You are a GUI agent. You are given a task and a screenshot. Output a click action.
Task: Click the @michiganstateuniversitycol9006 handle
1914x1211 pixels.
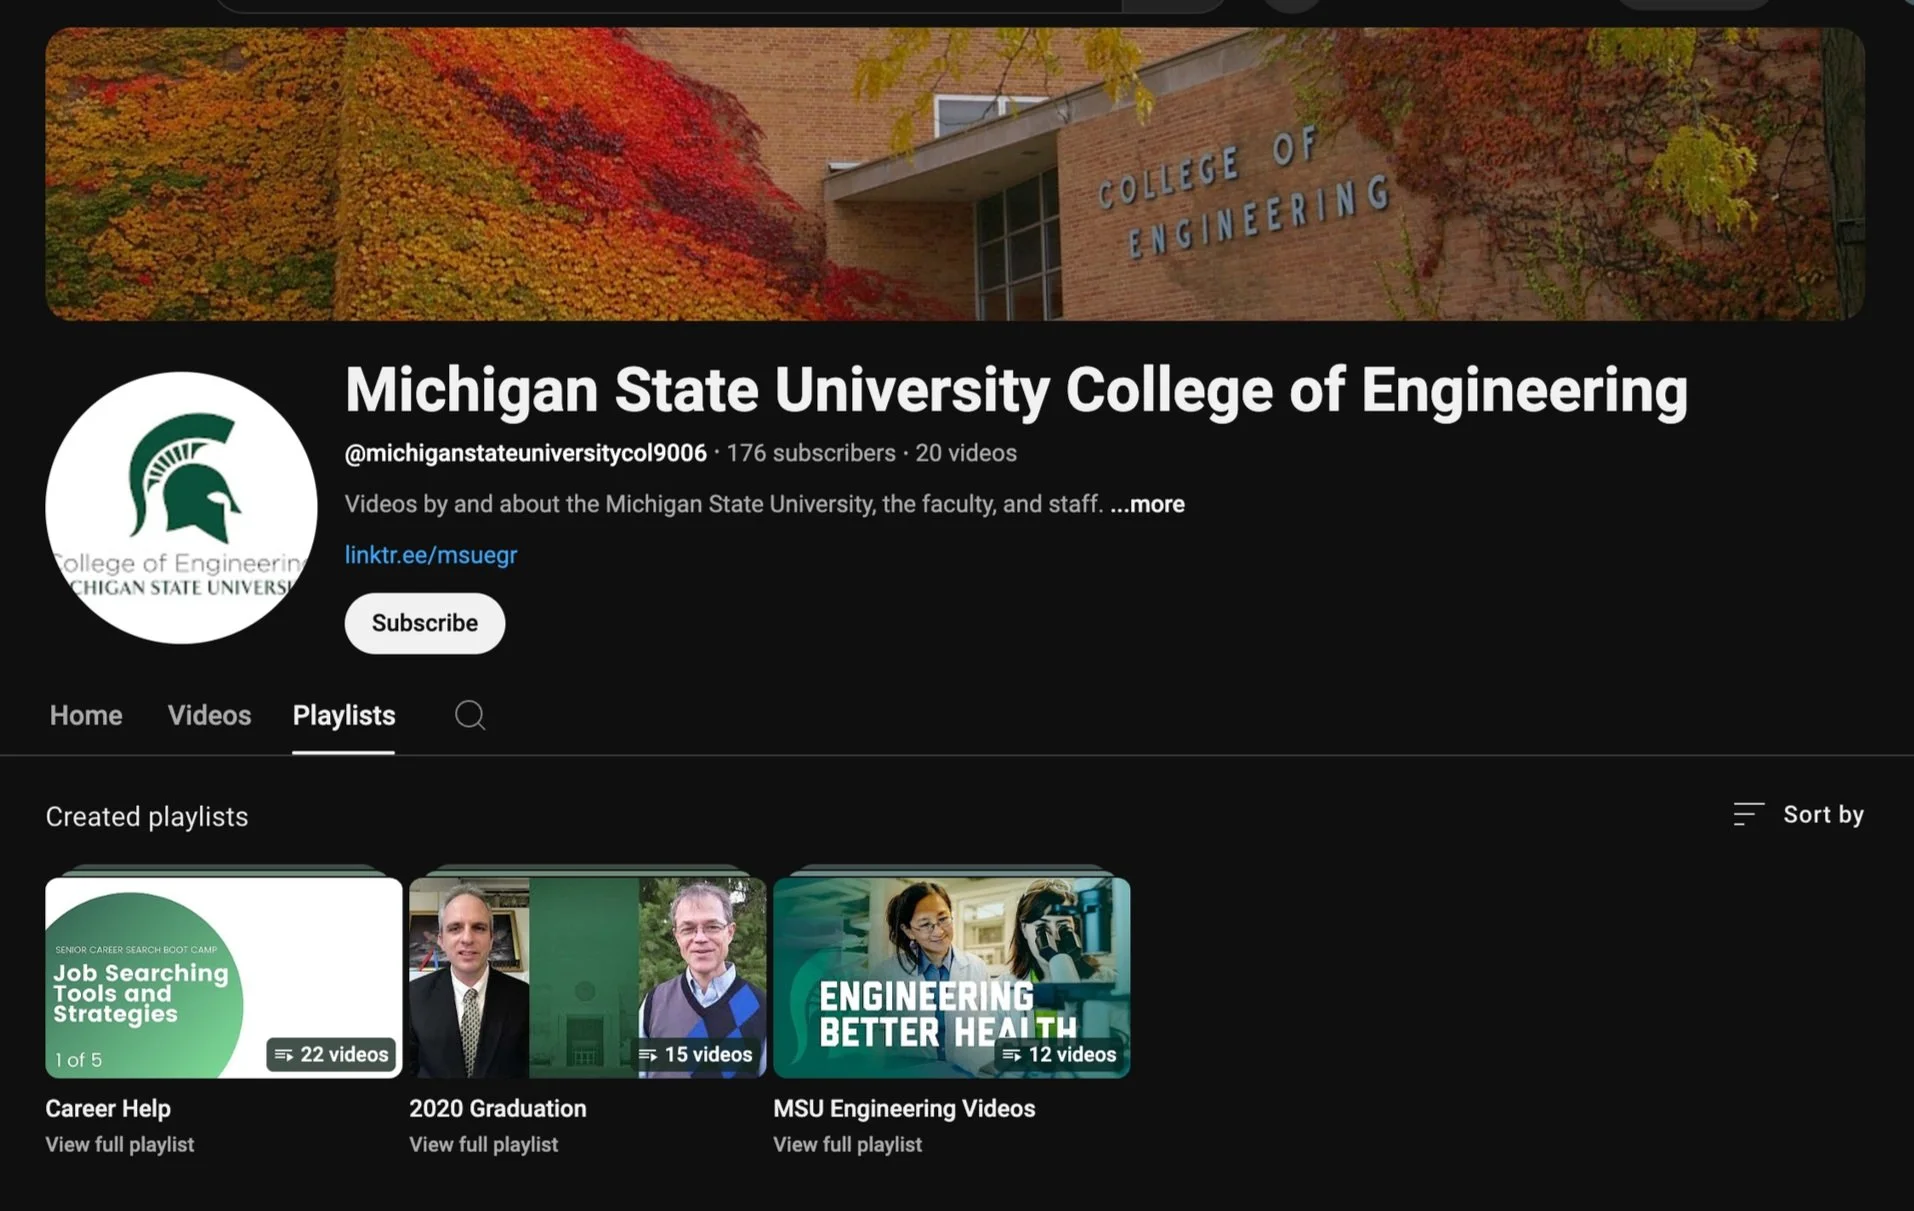point(526,453)
